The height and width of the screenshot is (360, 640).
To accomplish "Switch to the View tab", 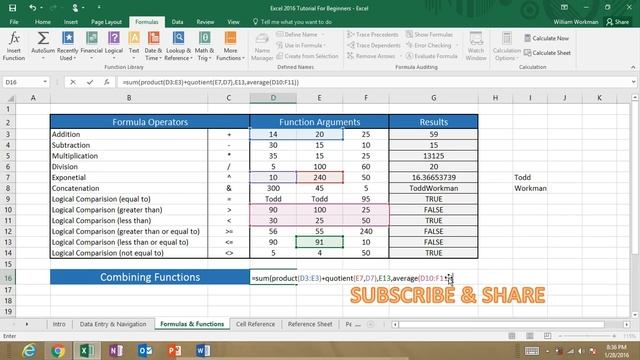I will point(233,22).
